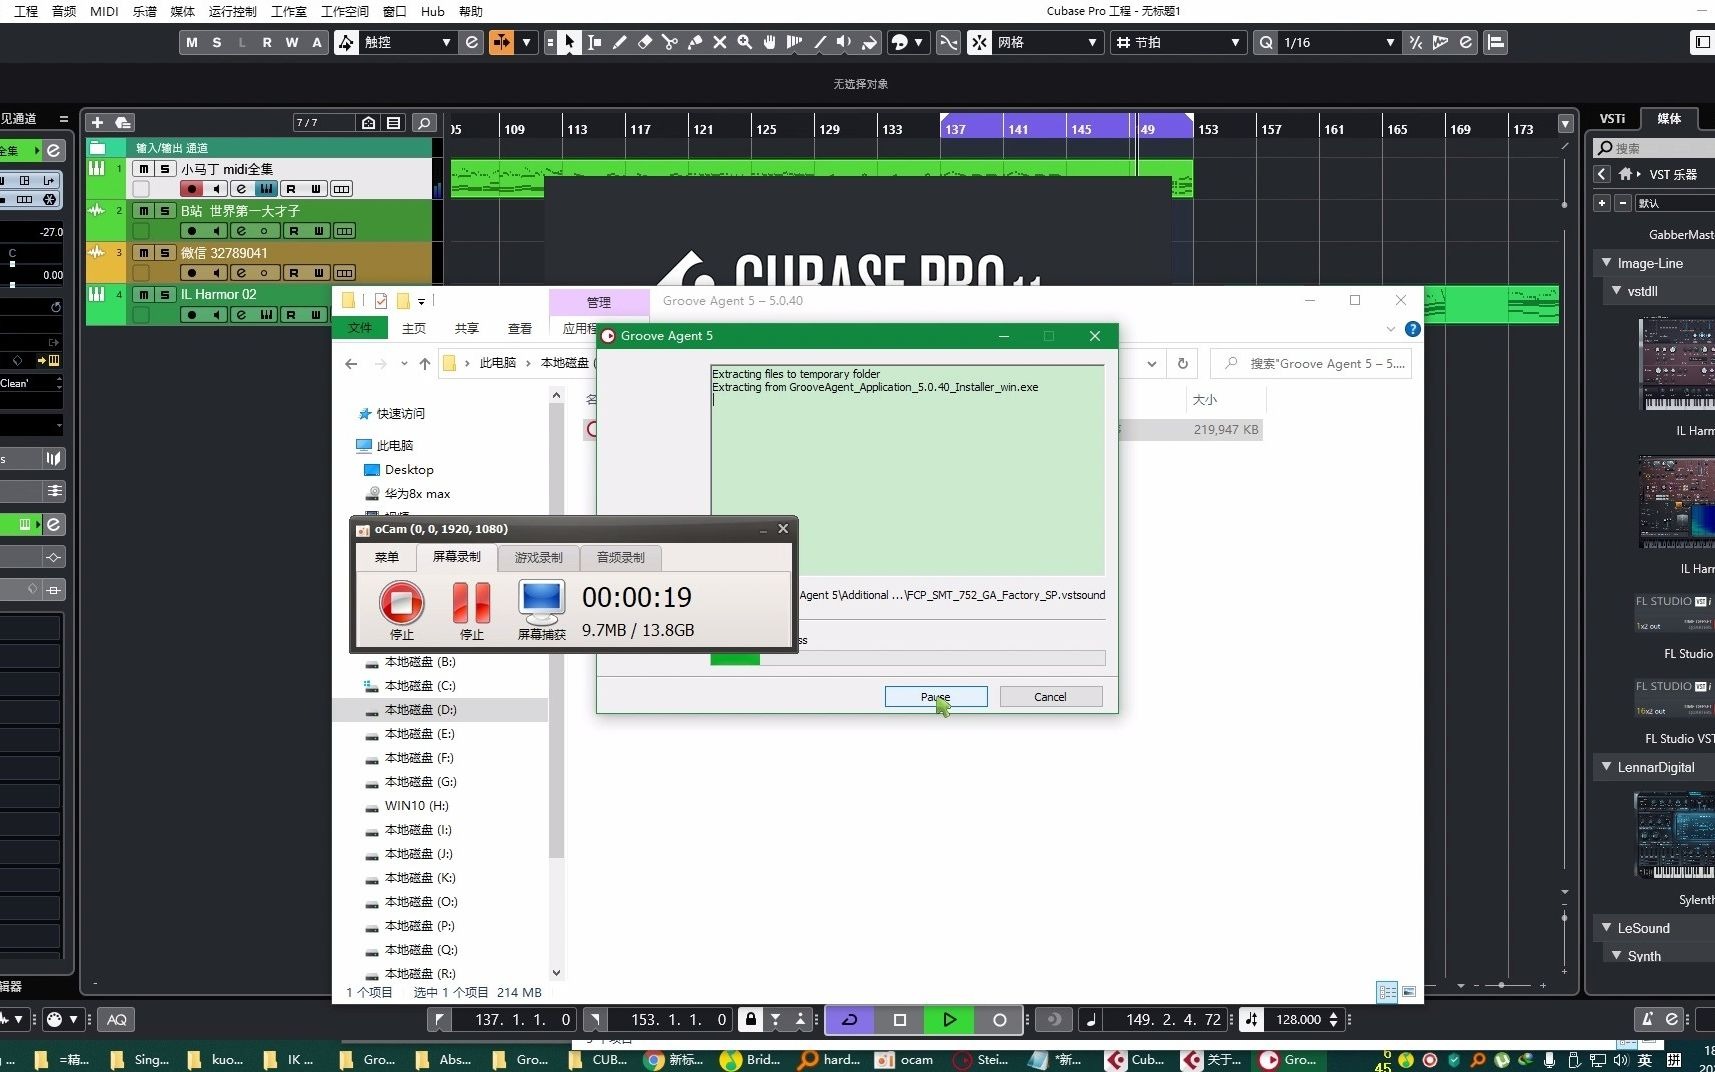Open track visibility agents house icon
1715x1072 pixels.
(369, 122)
